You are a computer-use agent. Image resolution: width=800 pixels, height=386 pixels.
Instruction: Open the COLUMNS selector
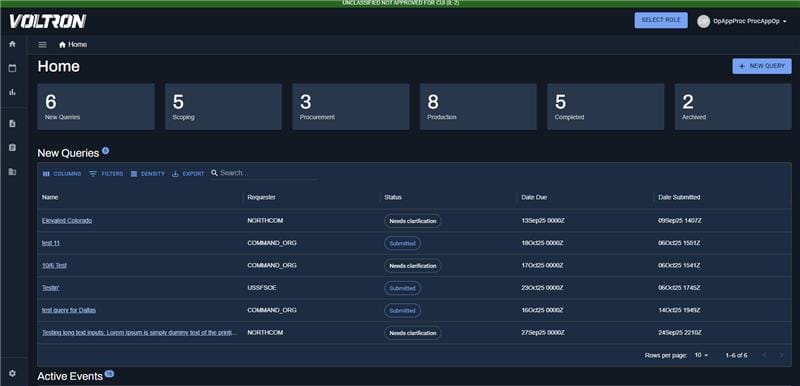62,174
